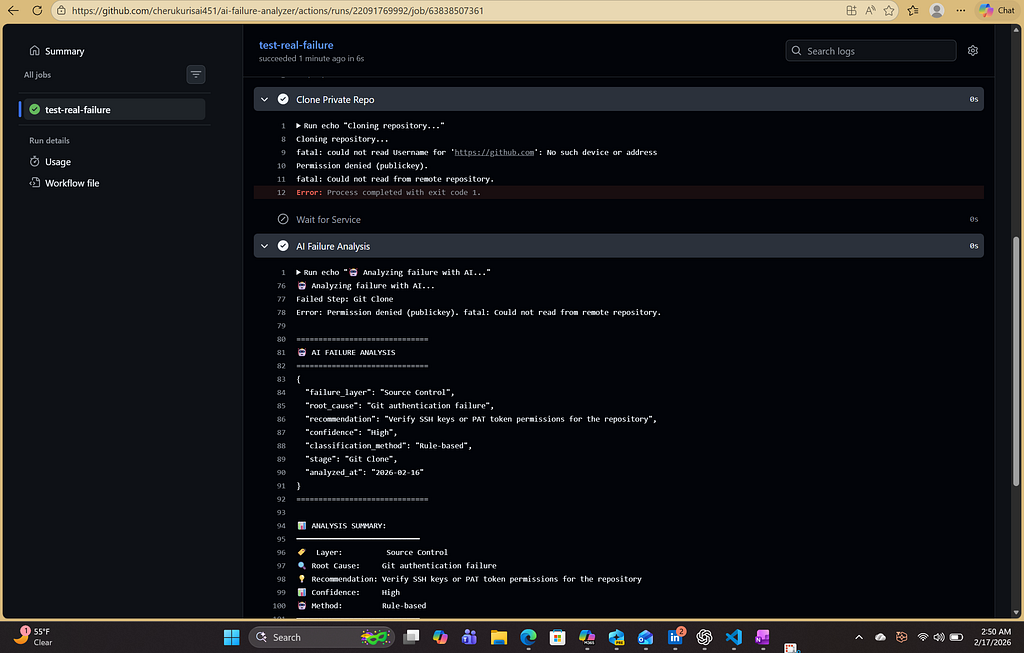
Task: Click the Read aloud icon
Action: [870, 10]
